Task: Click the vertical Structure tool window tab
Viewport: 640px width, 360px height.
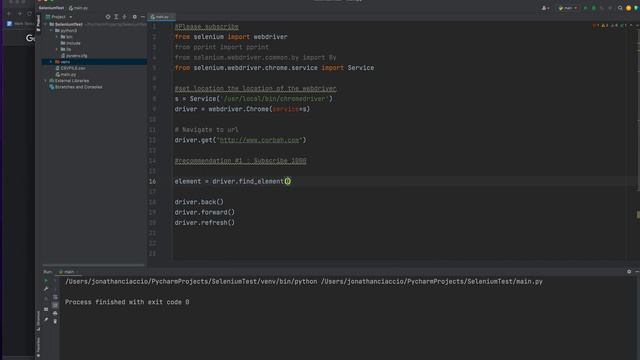Action: (x=38, y=320)
